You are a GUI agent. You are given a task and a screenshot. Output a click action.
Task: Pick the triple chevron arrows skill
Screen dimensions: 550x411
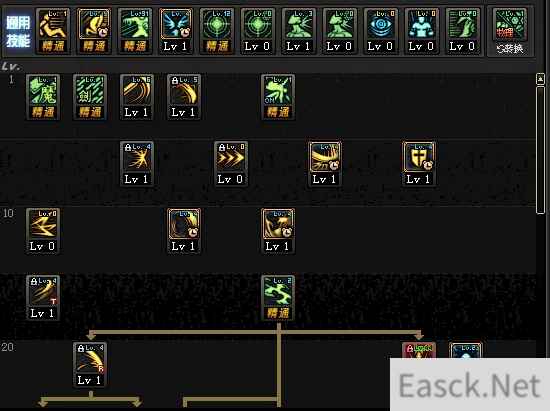231,164
